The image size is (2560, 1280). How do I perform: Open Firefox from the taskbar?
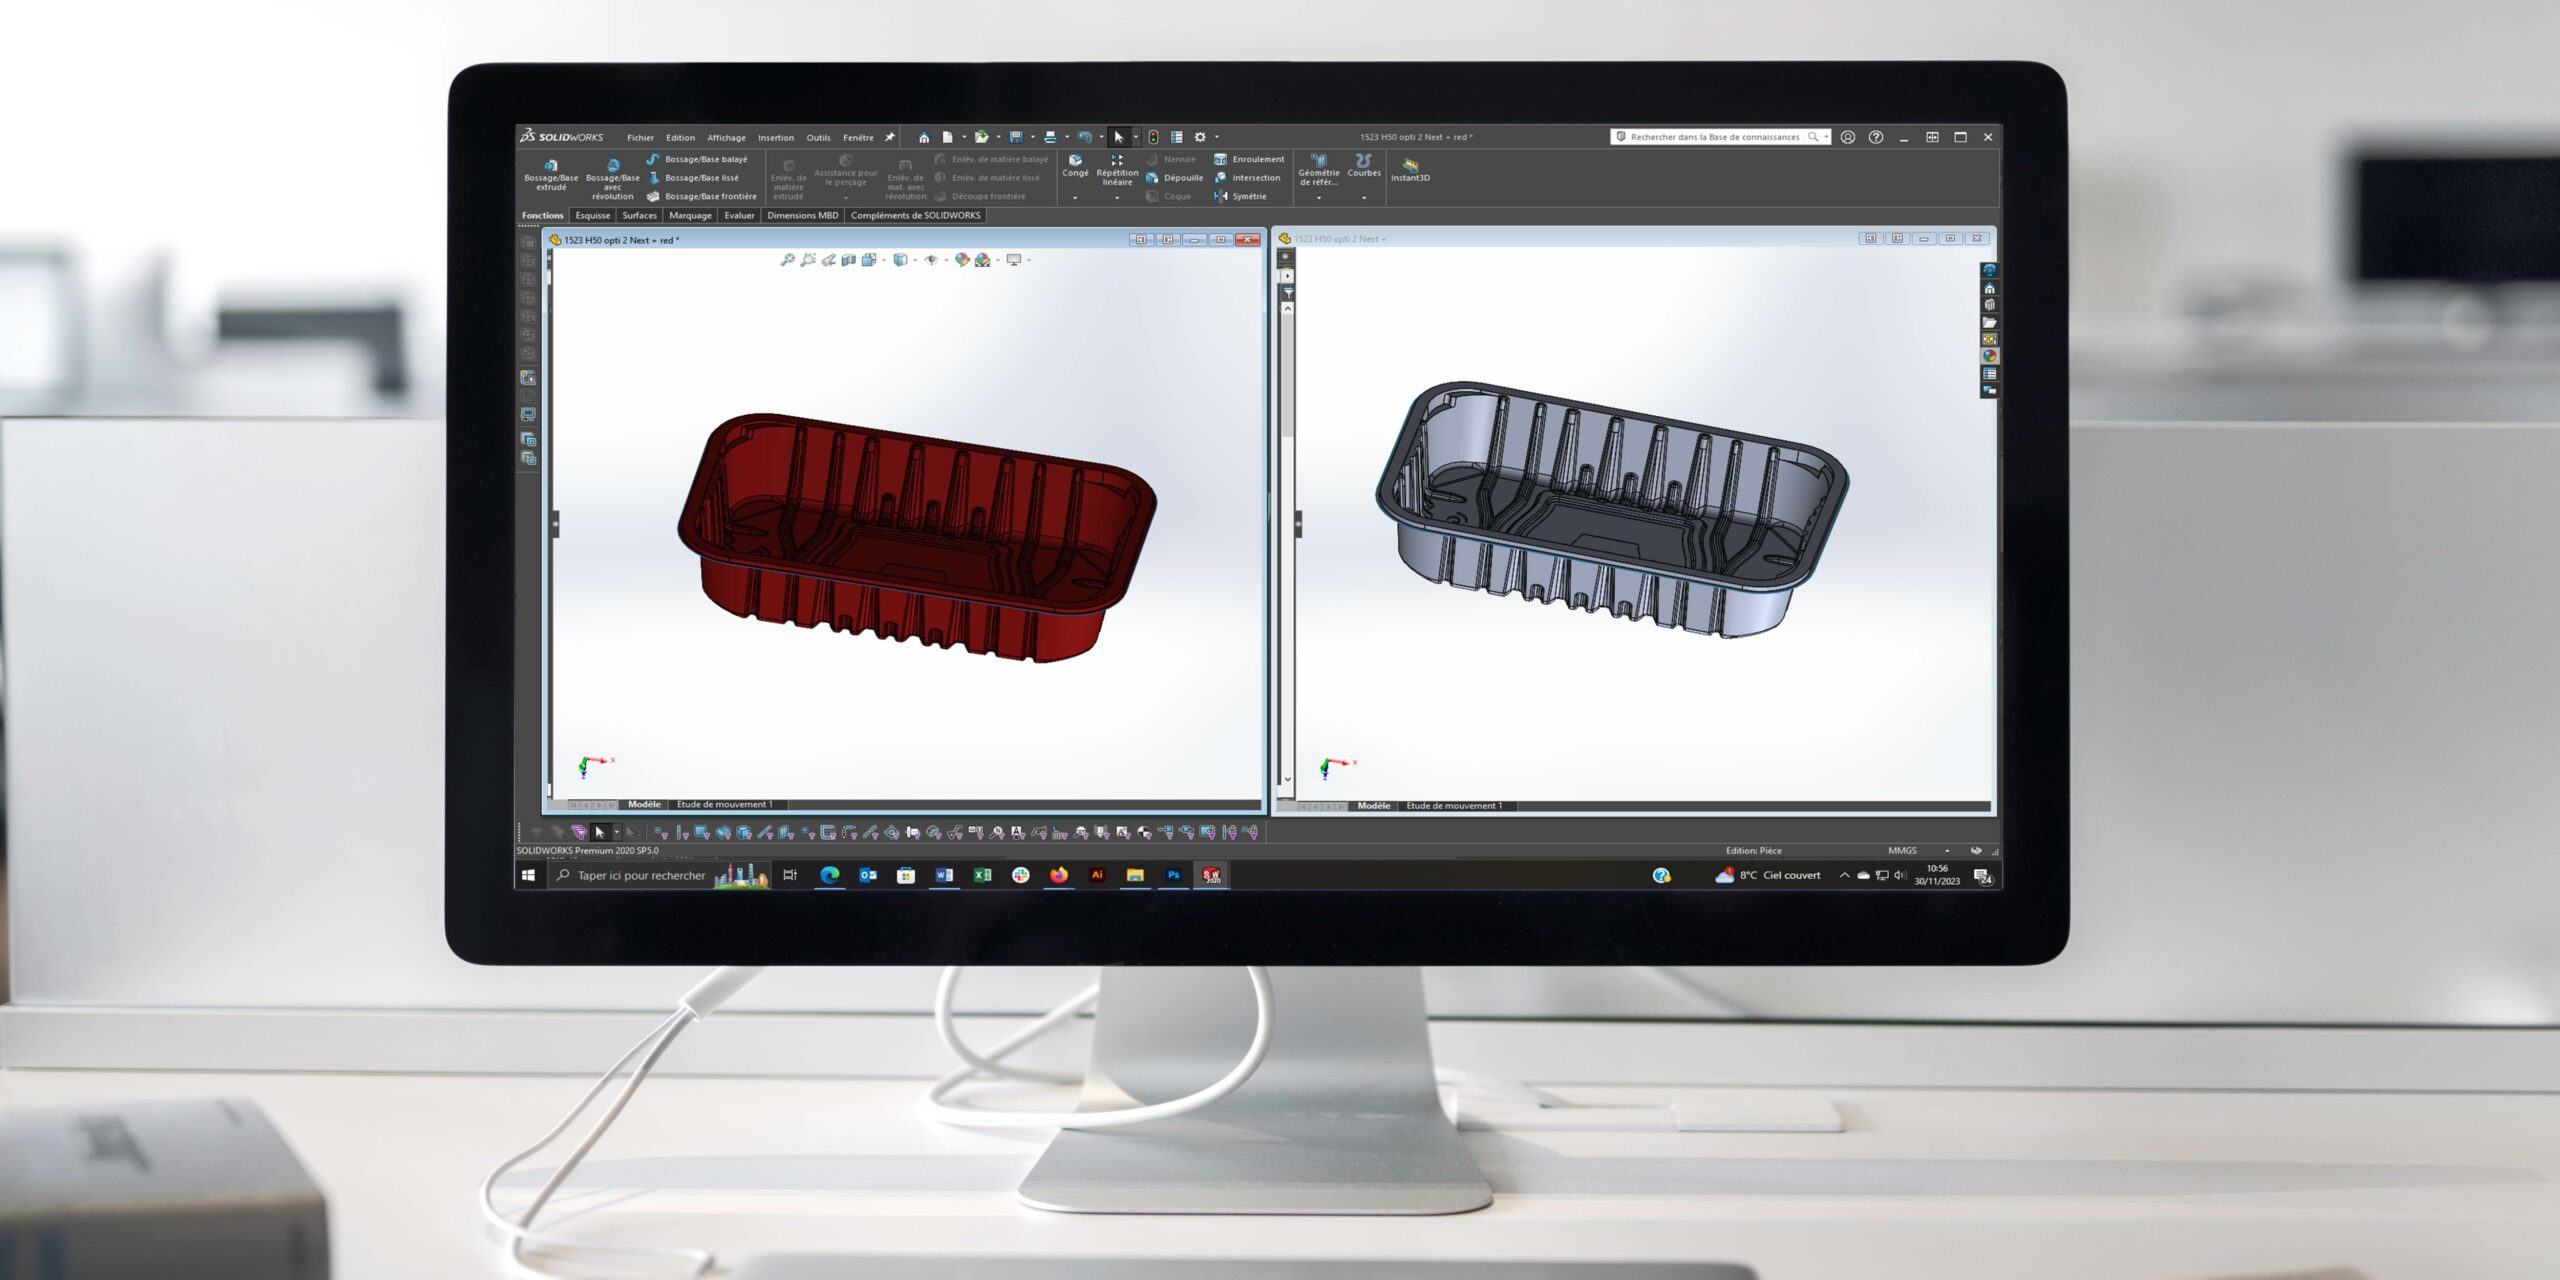pyautogui.click(x=1058, y=875)
